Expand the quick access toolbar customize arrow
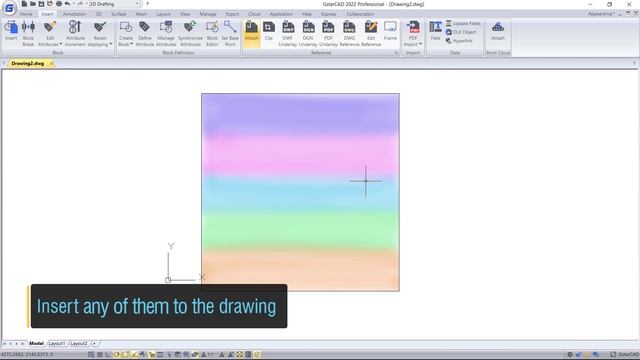 147,4
